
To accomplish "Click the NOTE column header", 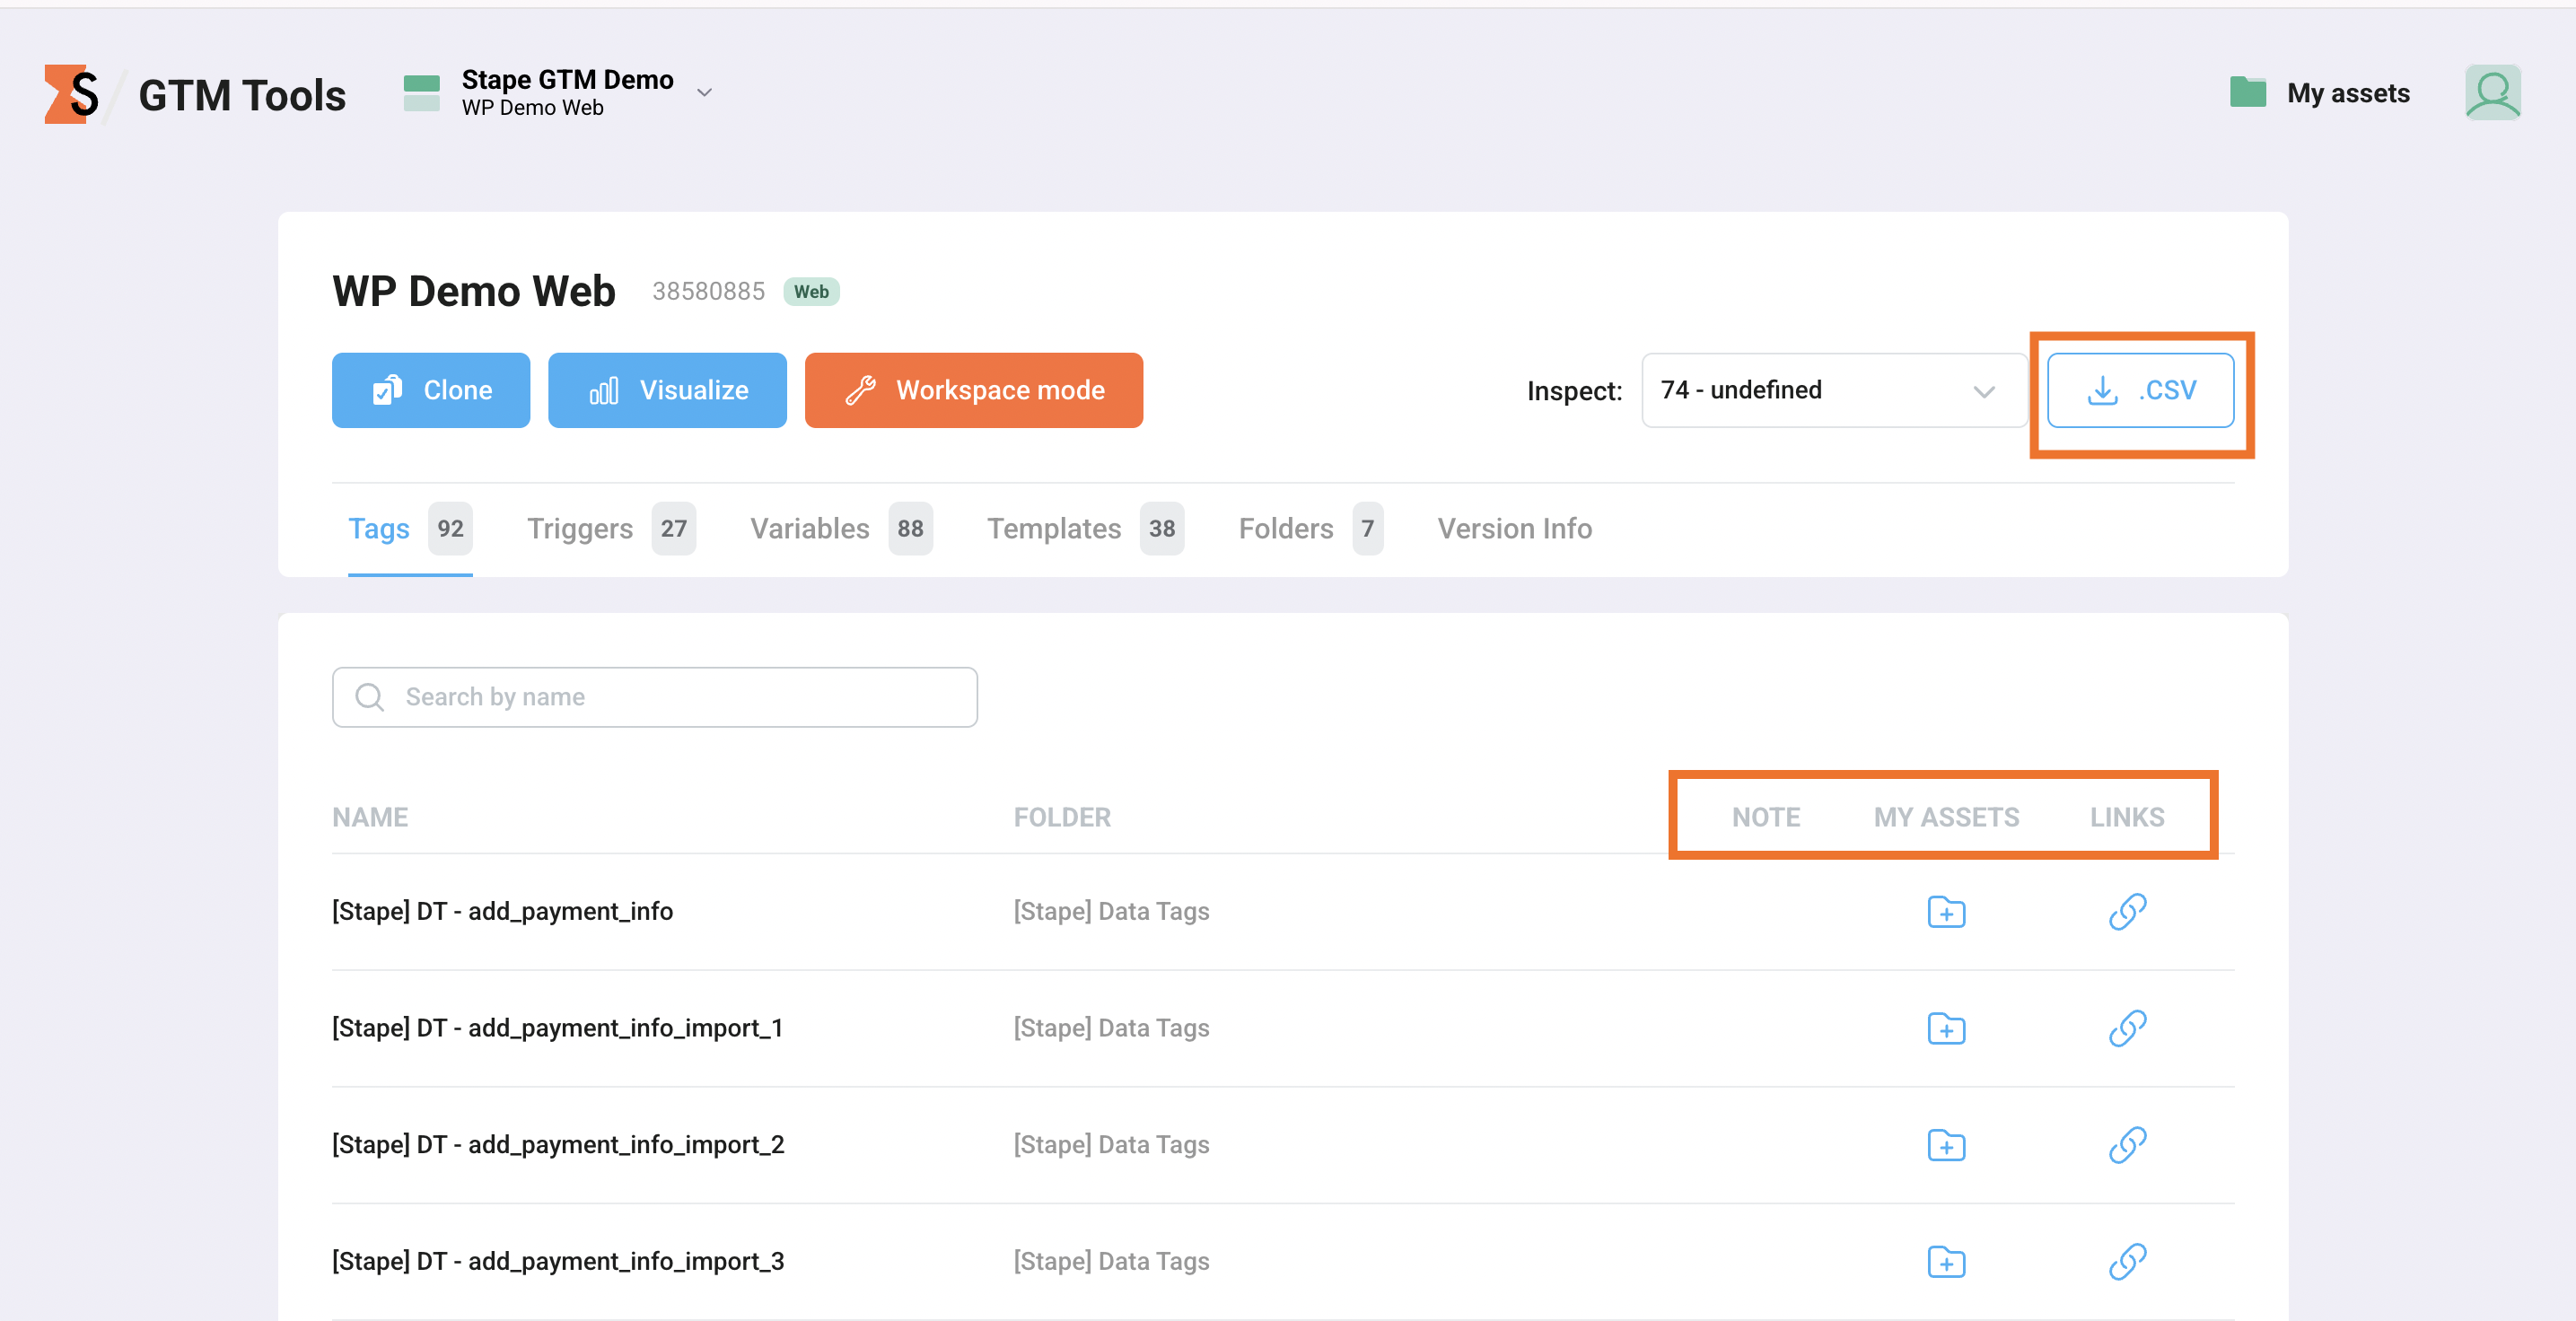I will [1766, 817].
